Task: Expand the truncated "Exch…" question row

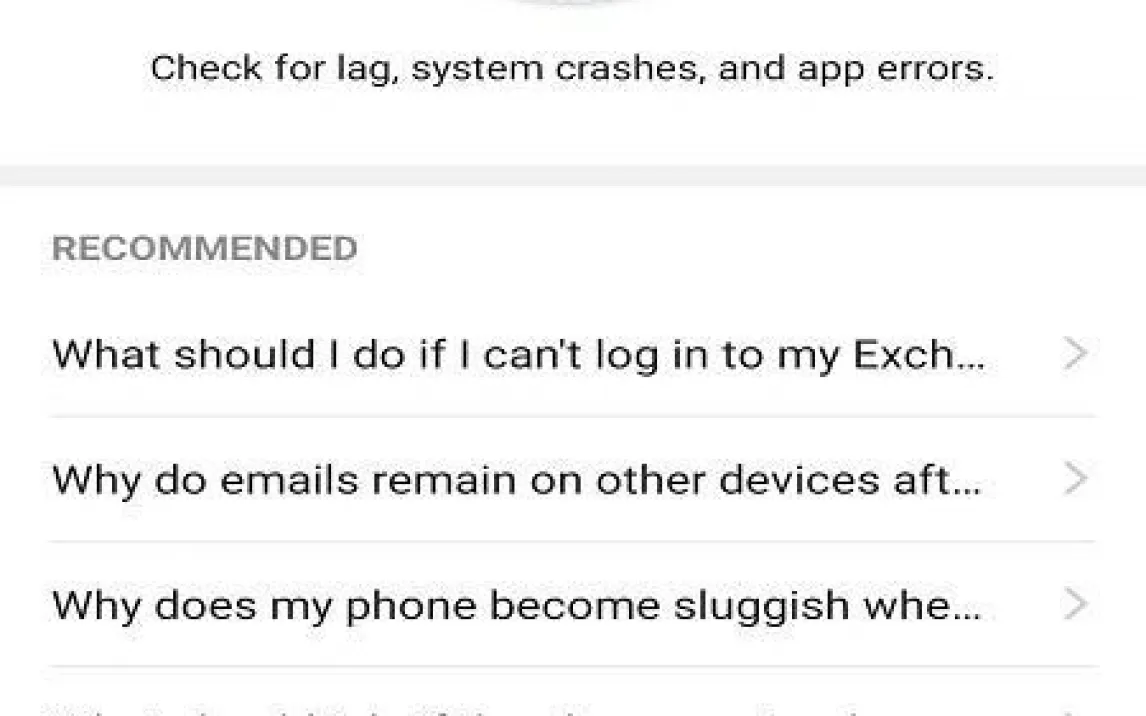Action: point(573,354)
